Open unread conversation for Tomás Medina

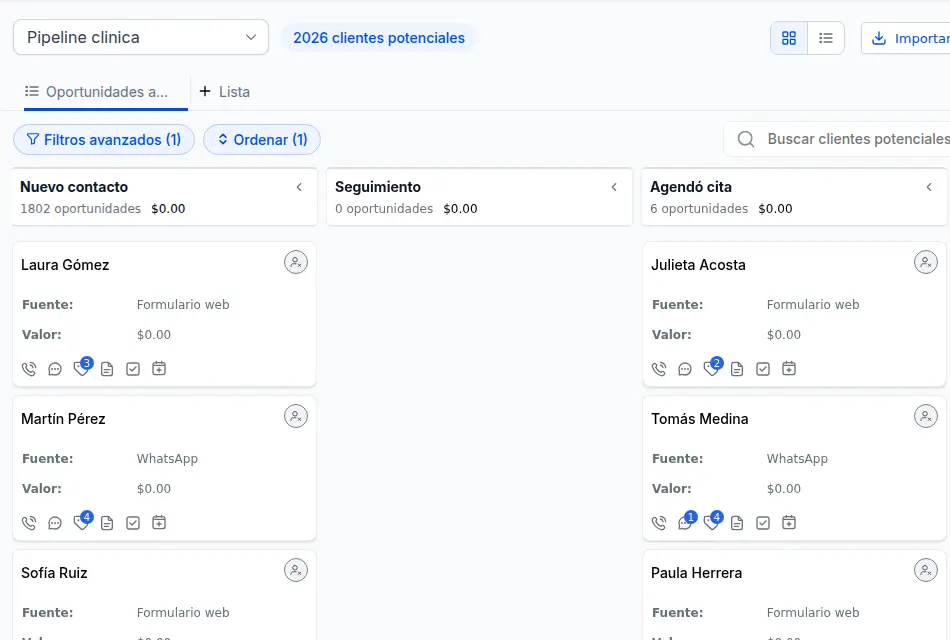point(686,521)
